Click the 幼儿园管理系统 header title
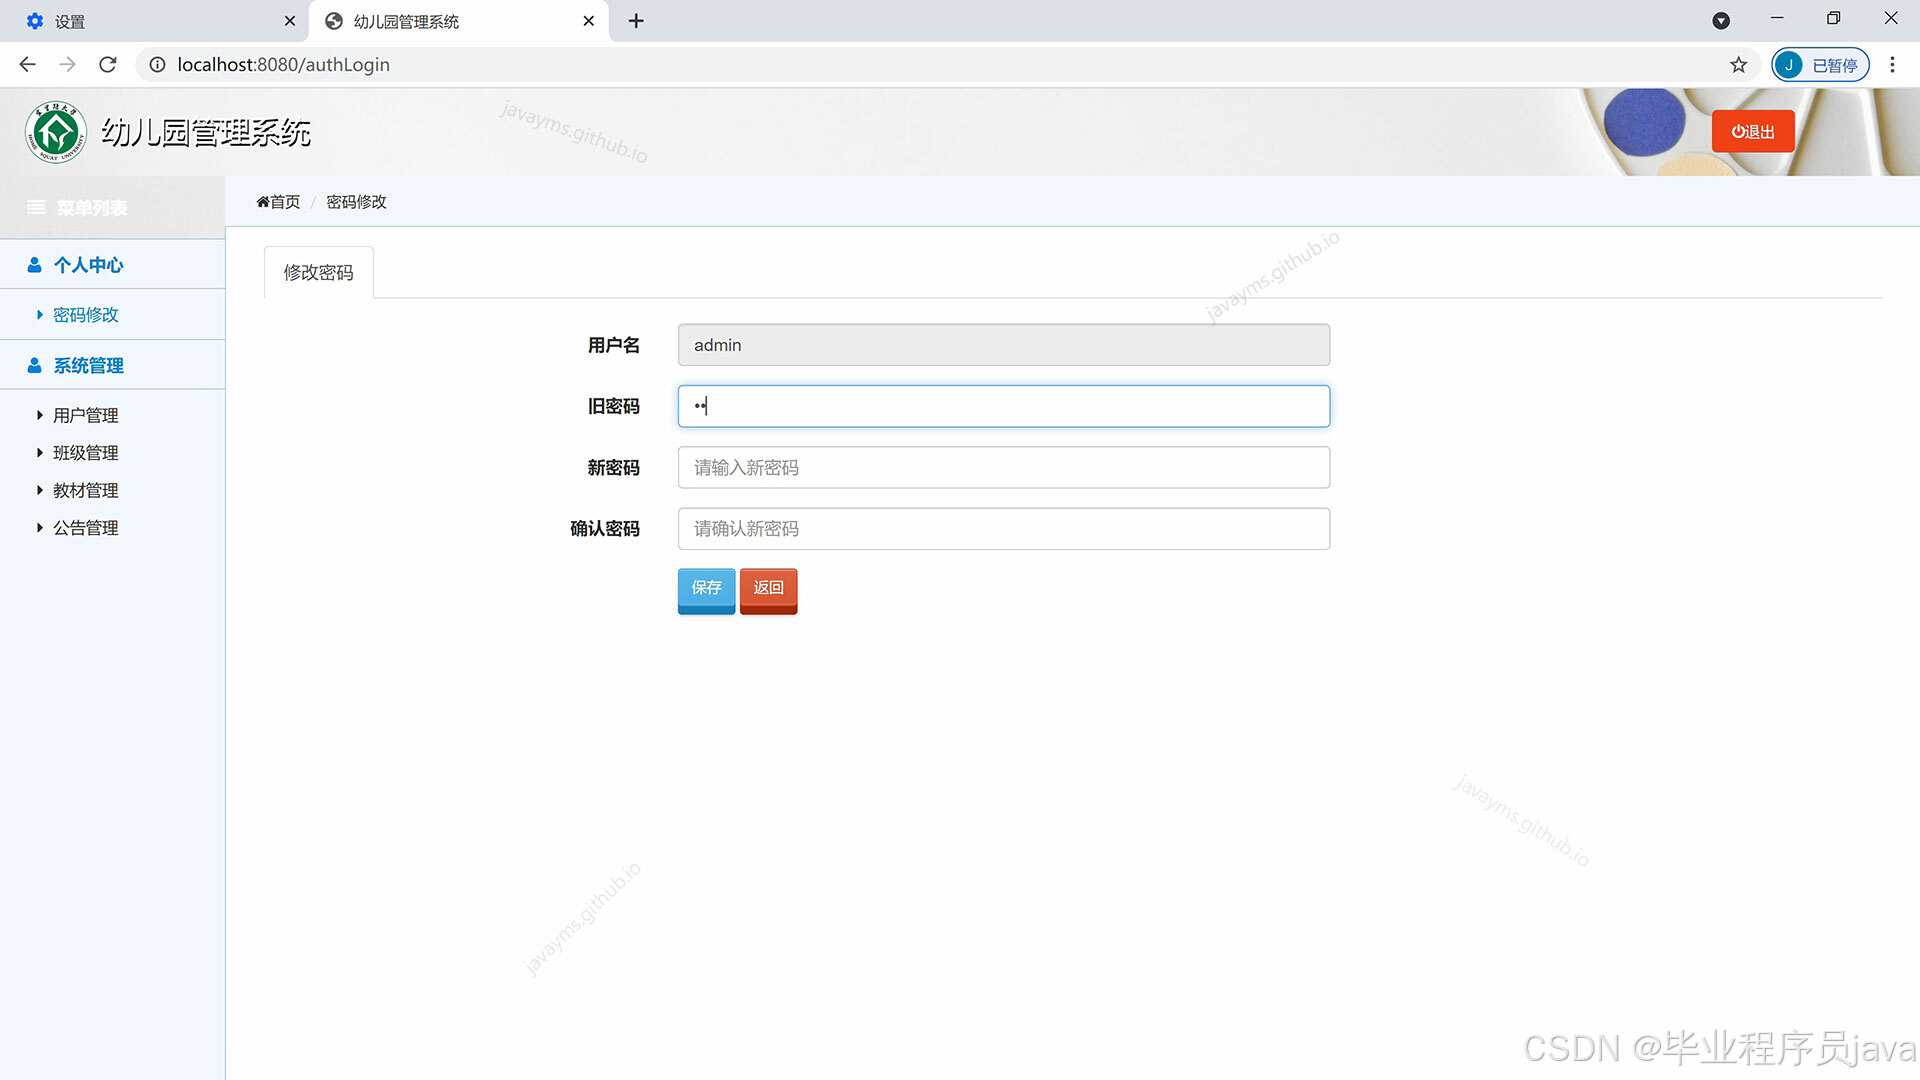 coord(206,133)
